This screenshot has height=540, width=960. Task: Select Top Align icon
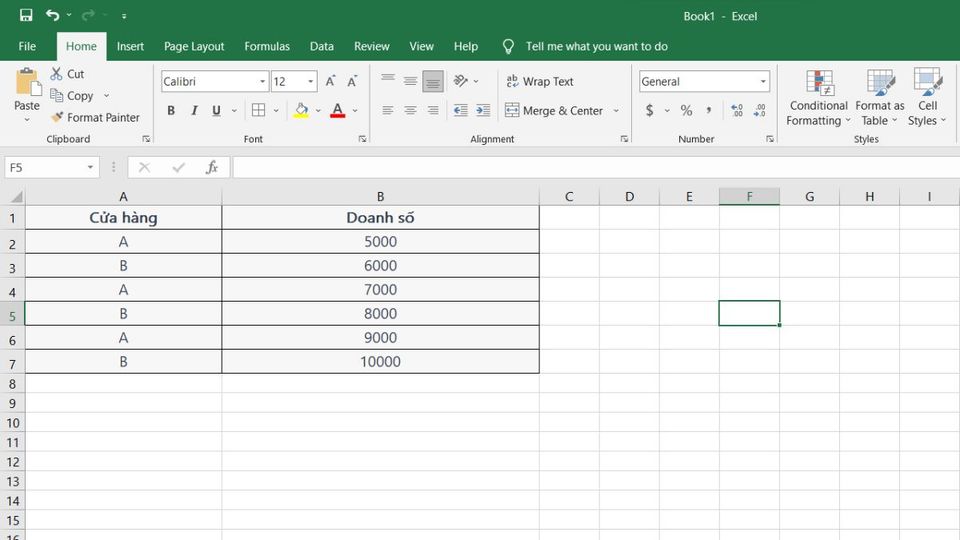pyautogui.click(x=388, y=81)
